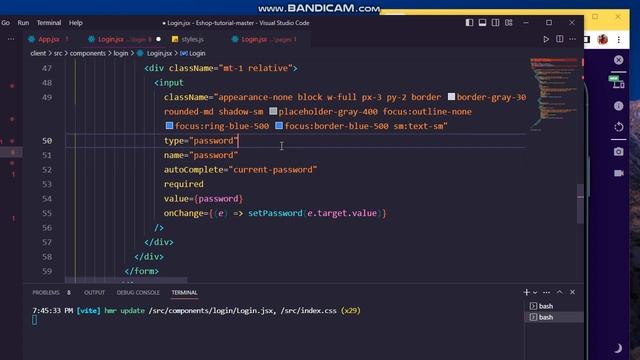Open the border-gray color swatch on line 49

coord(451,97)
